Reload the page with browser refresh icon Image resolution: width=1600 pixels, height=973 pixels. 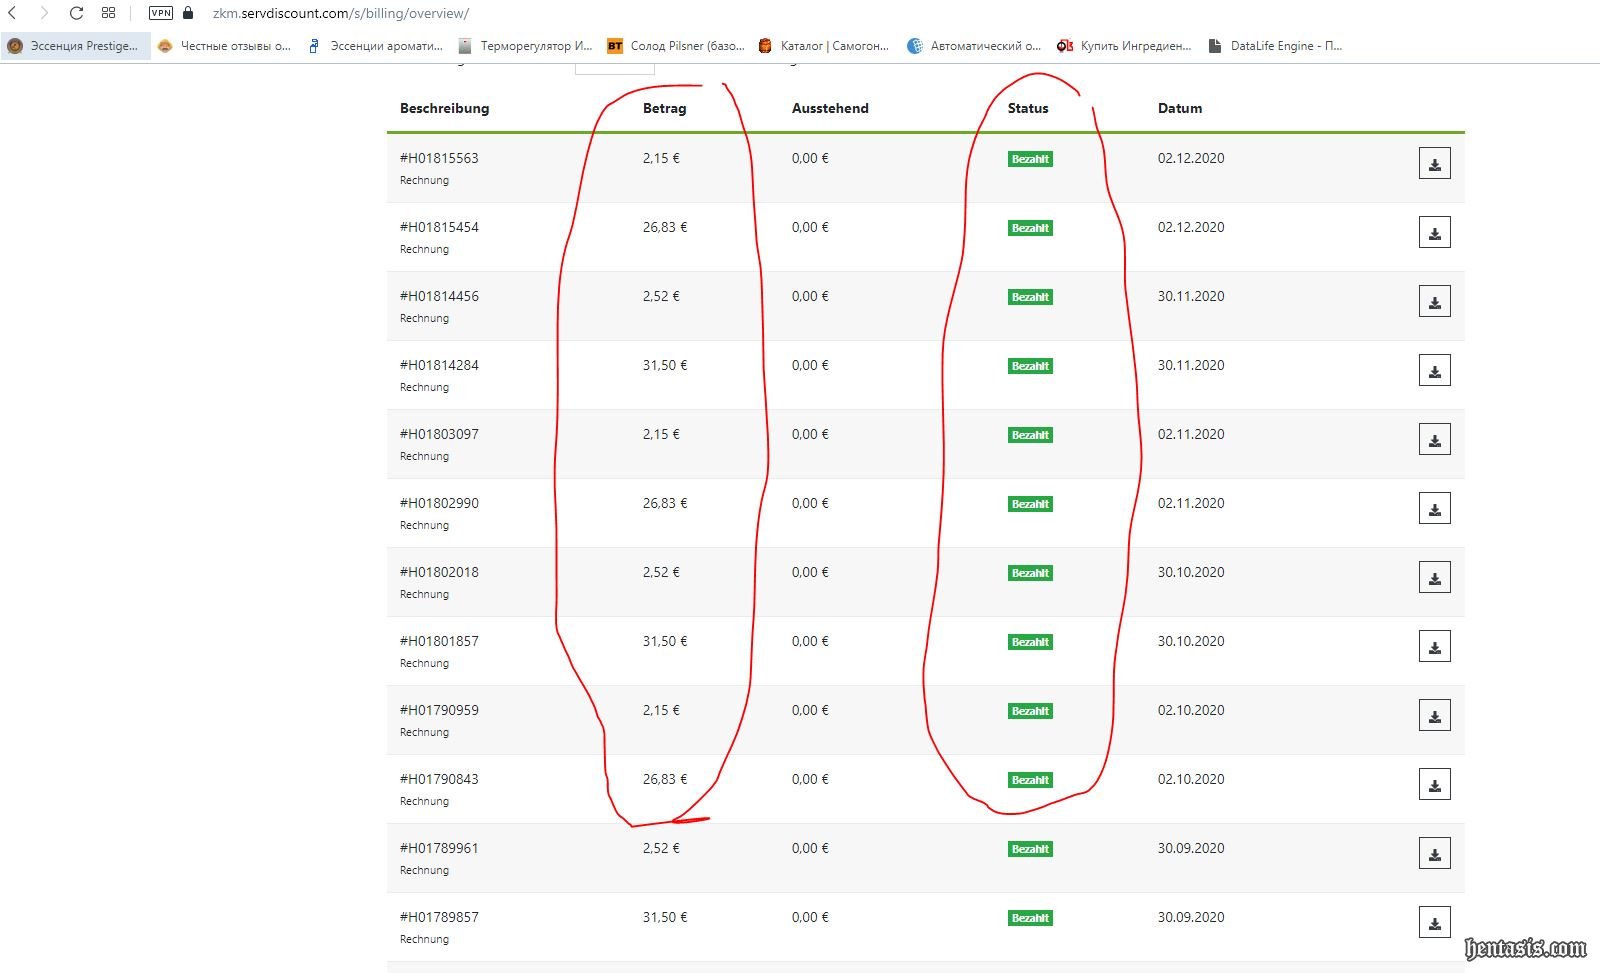[76, 13]
